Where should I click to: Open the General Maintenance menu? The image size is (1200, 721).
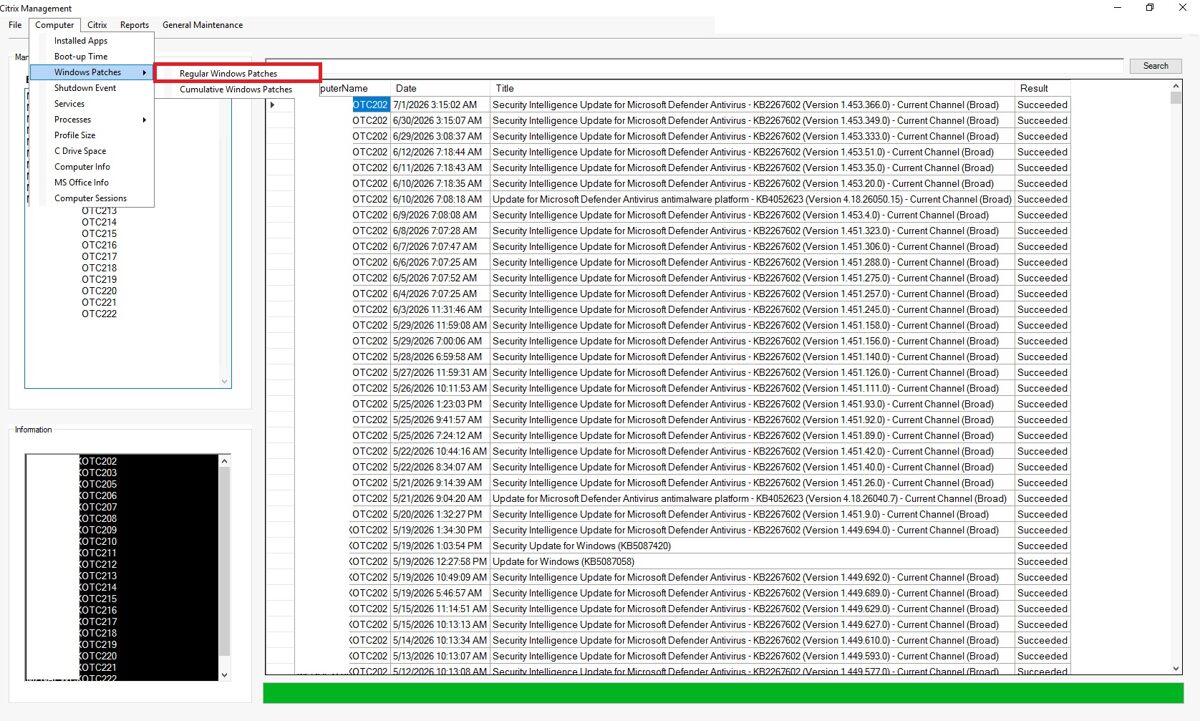[202, 25]
